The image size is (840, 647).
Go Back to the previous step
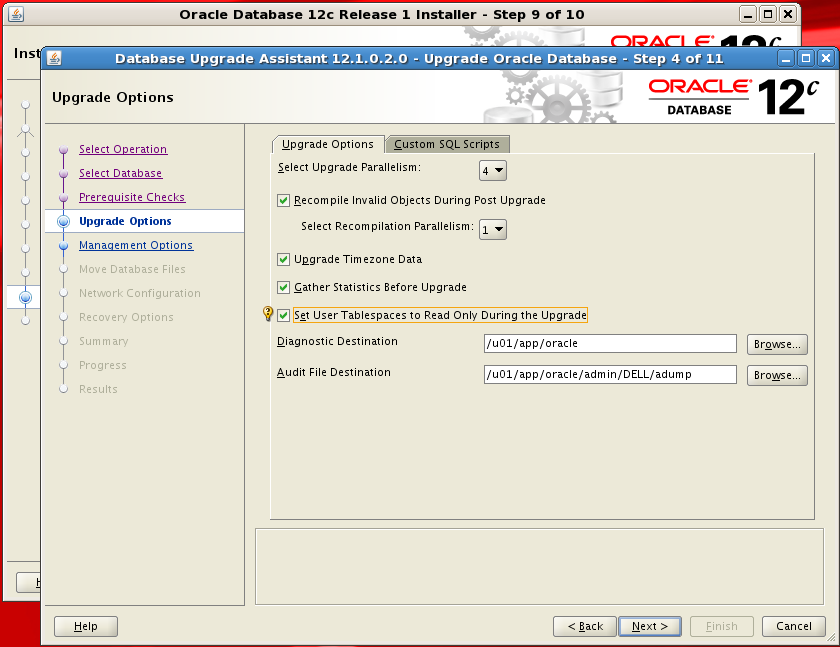585,626
